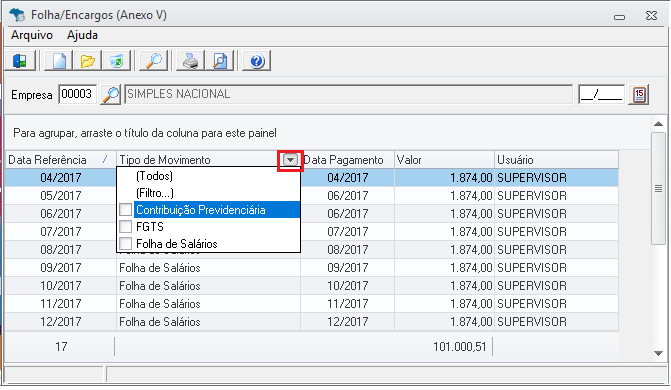671x390 pixels.
Task: Click the scrollbar down arrow
Action: pos(658,353)
